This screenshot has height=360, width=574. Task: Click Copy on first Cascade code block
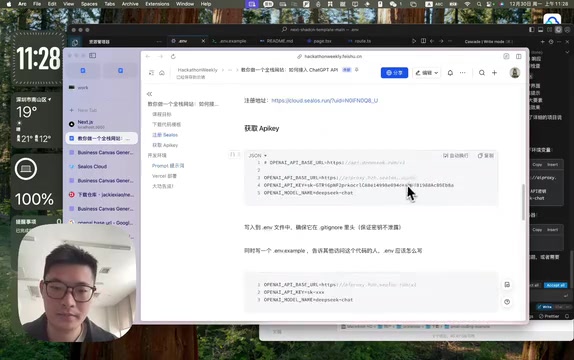[x=537, y=164]
